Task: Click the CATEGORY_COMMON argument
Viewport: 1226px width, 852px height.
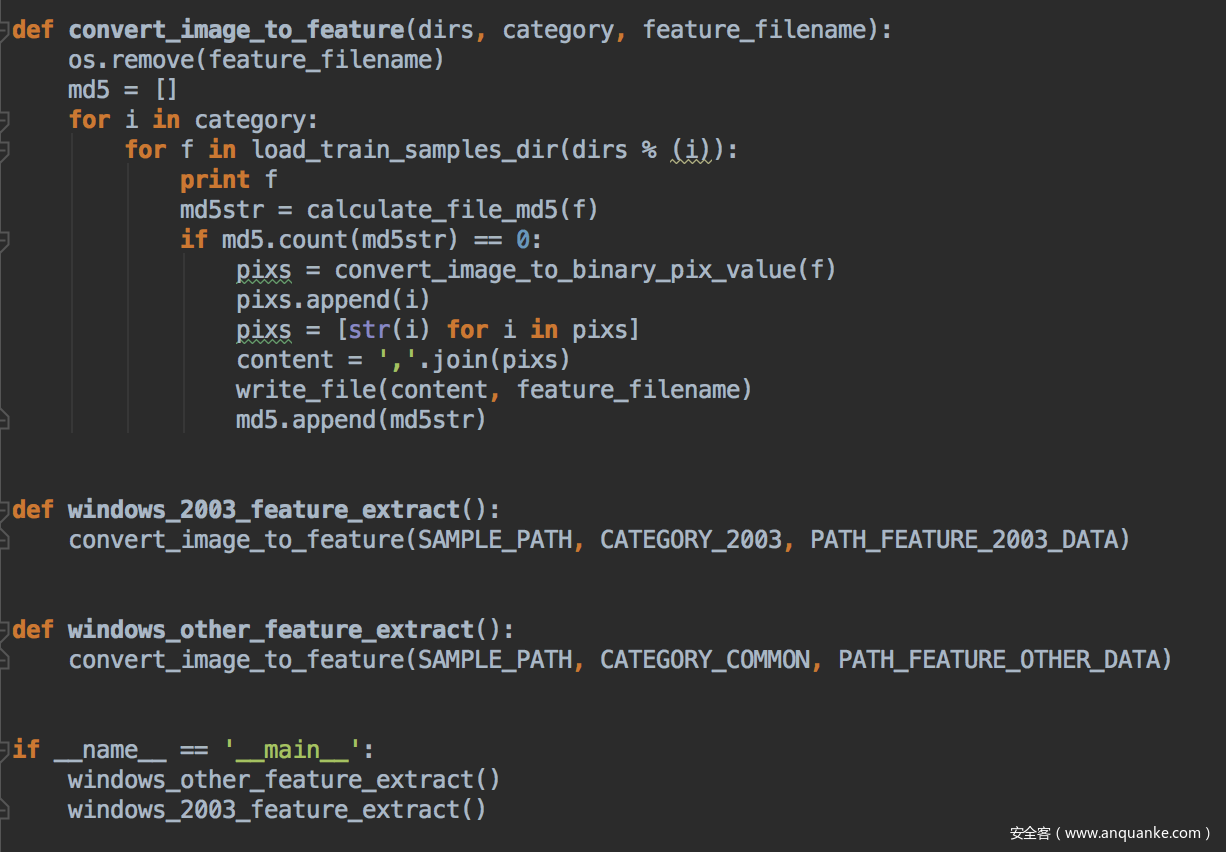Action: click(x=705, y=660)
